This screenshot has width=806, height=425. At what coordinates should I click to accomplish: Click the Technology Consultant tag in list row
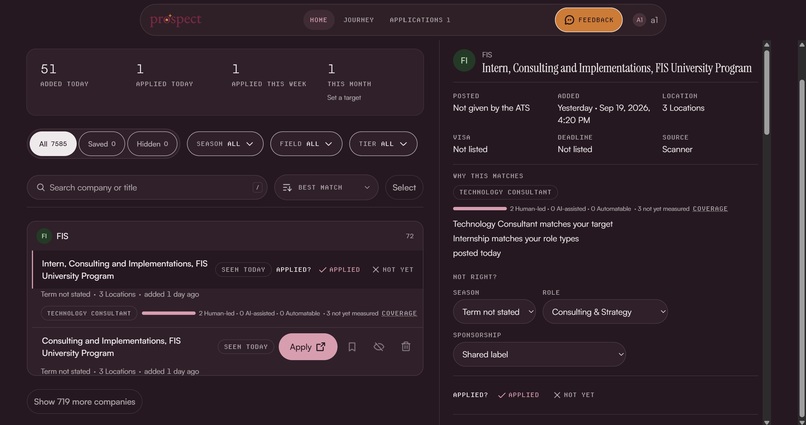(x=89, y=313)
